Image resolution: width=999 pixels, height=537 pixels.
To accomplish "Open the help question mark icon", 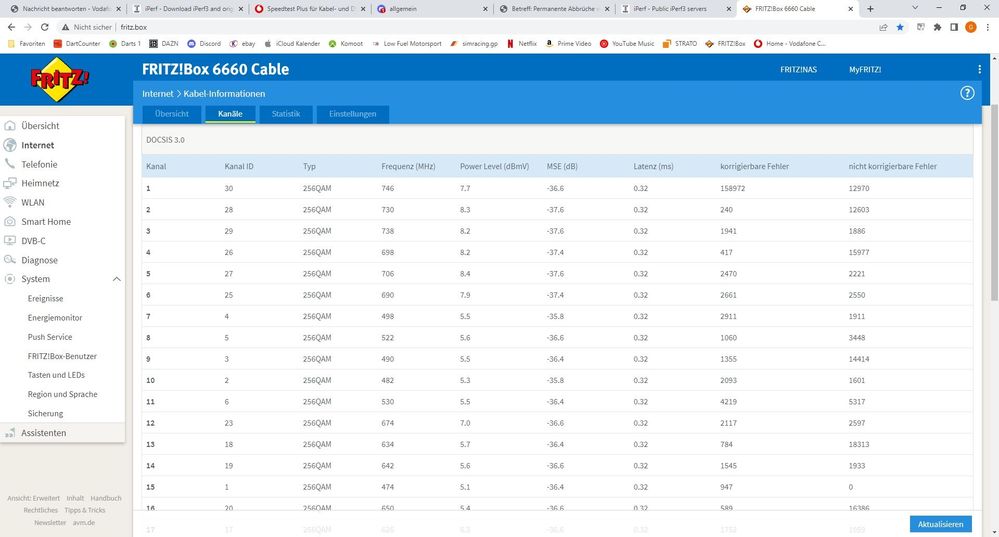I will (967, 93).
